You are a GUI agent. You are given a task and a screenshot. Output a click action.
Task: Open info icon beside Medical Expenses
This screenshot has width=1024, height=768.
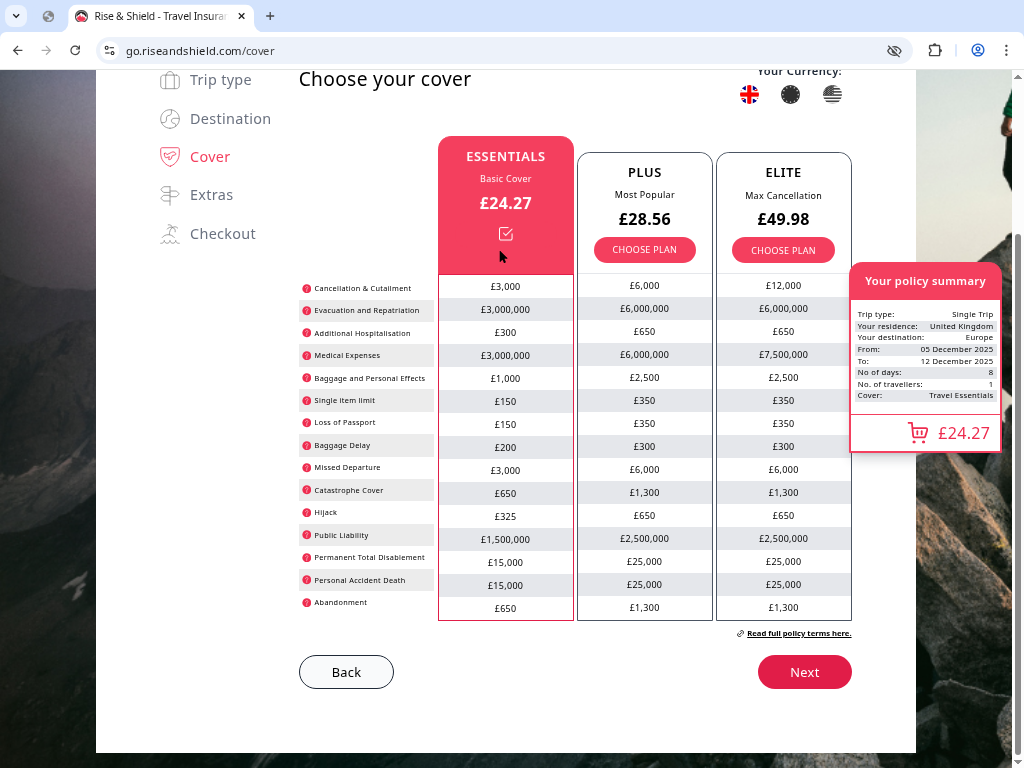(x=305, y=355)
